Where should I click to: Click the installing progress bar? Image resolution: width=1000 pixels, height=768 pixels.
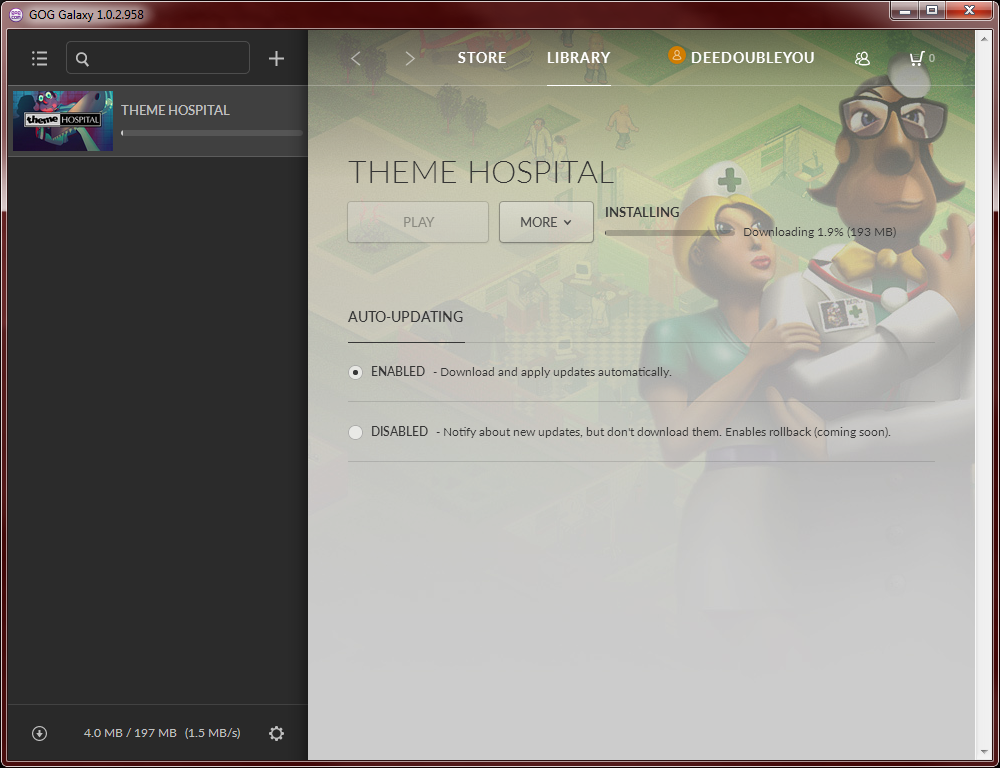coord(670,232)
